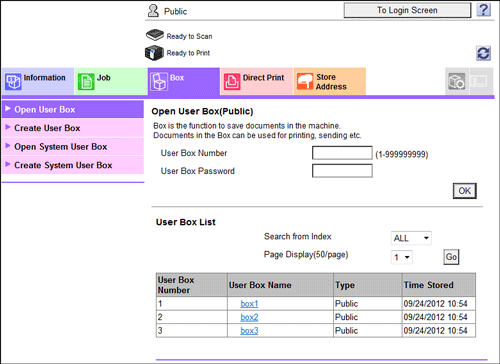Click the To Login Screen button
Viewport: 500px width, 364px height.
tap(407, 10)
